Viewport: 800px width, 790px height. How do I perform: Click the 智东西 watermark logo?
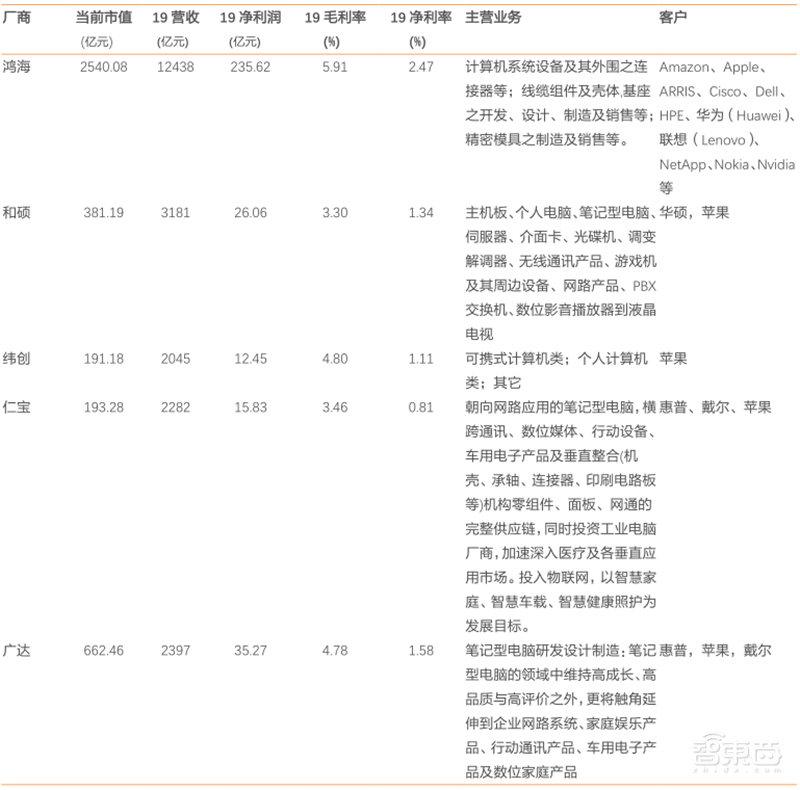coord(737,758)
